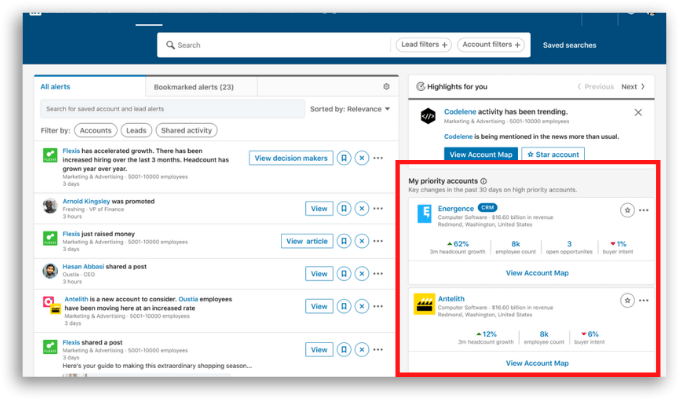Open View Account Map under Energence
The width and height of the screenshot is (700, 400).
coord(537,273)
